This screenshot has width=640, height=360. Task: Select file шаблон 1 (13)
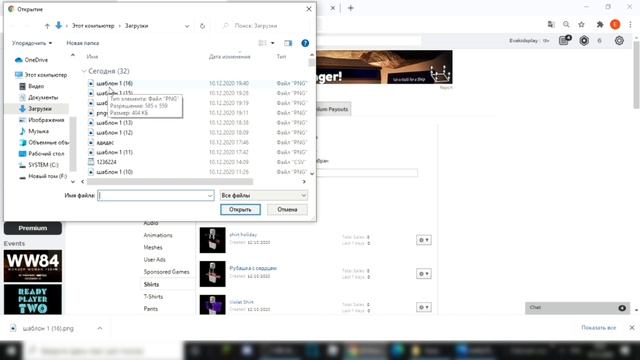click(114, 122)
